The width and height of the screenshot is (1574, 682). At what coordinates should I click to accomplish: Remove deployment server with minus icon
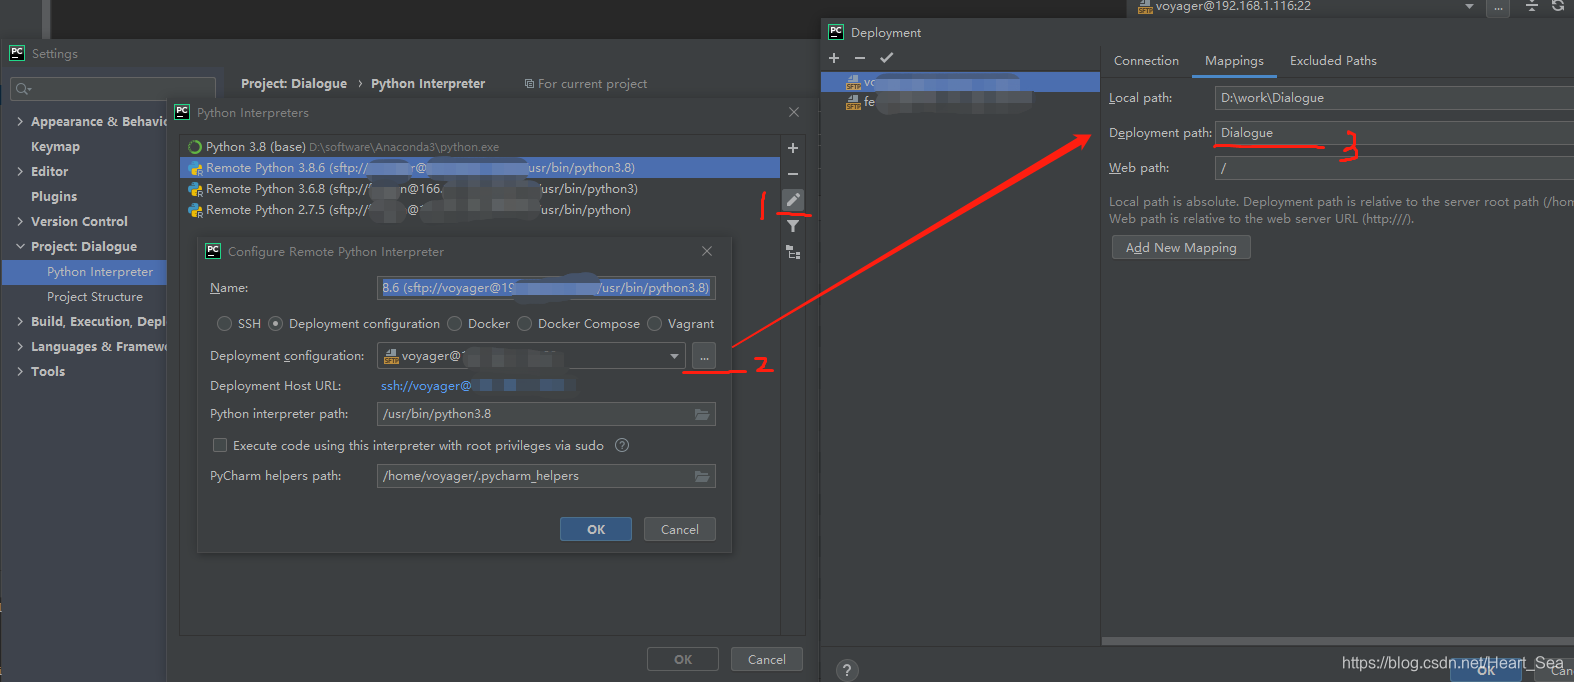[x=860, y=58]
